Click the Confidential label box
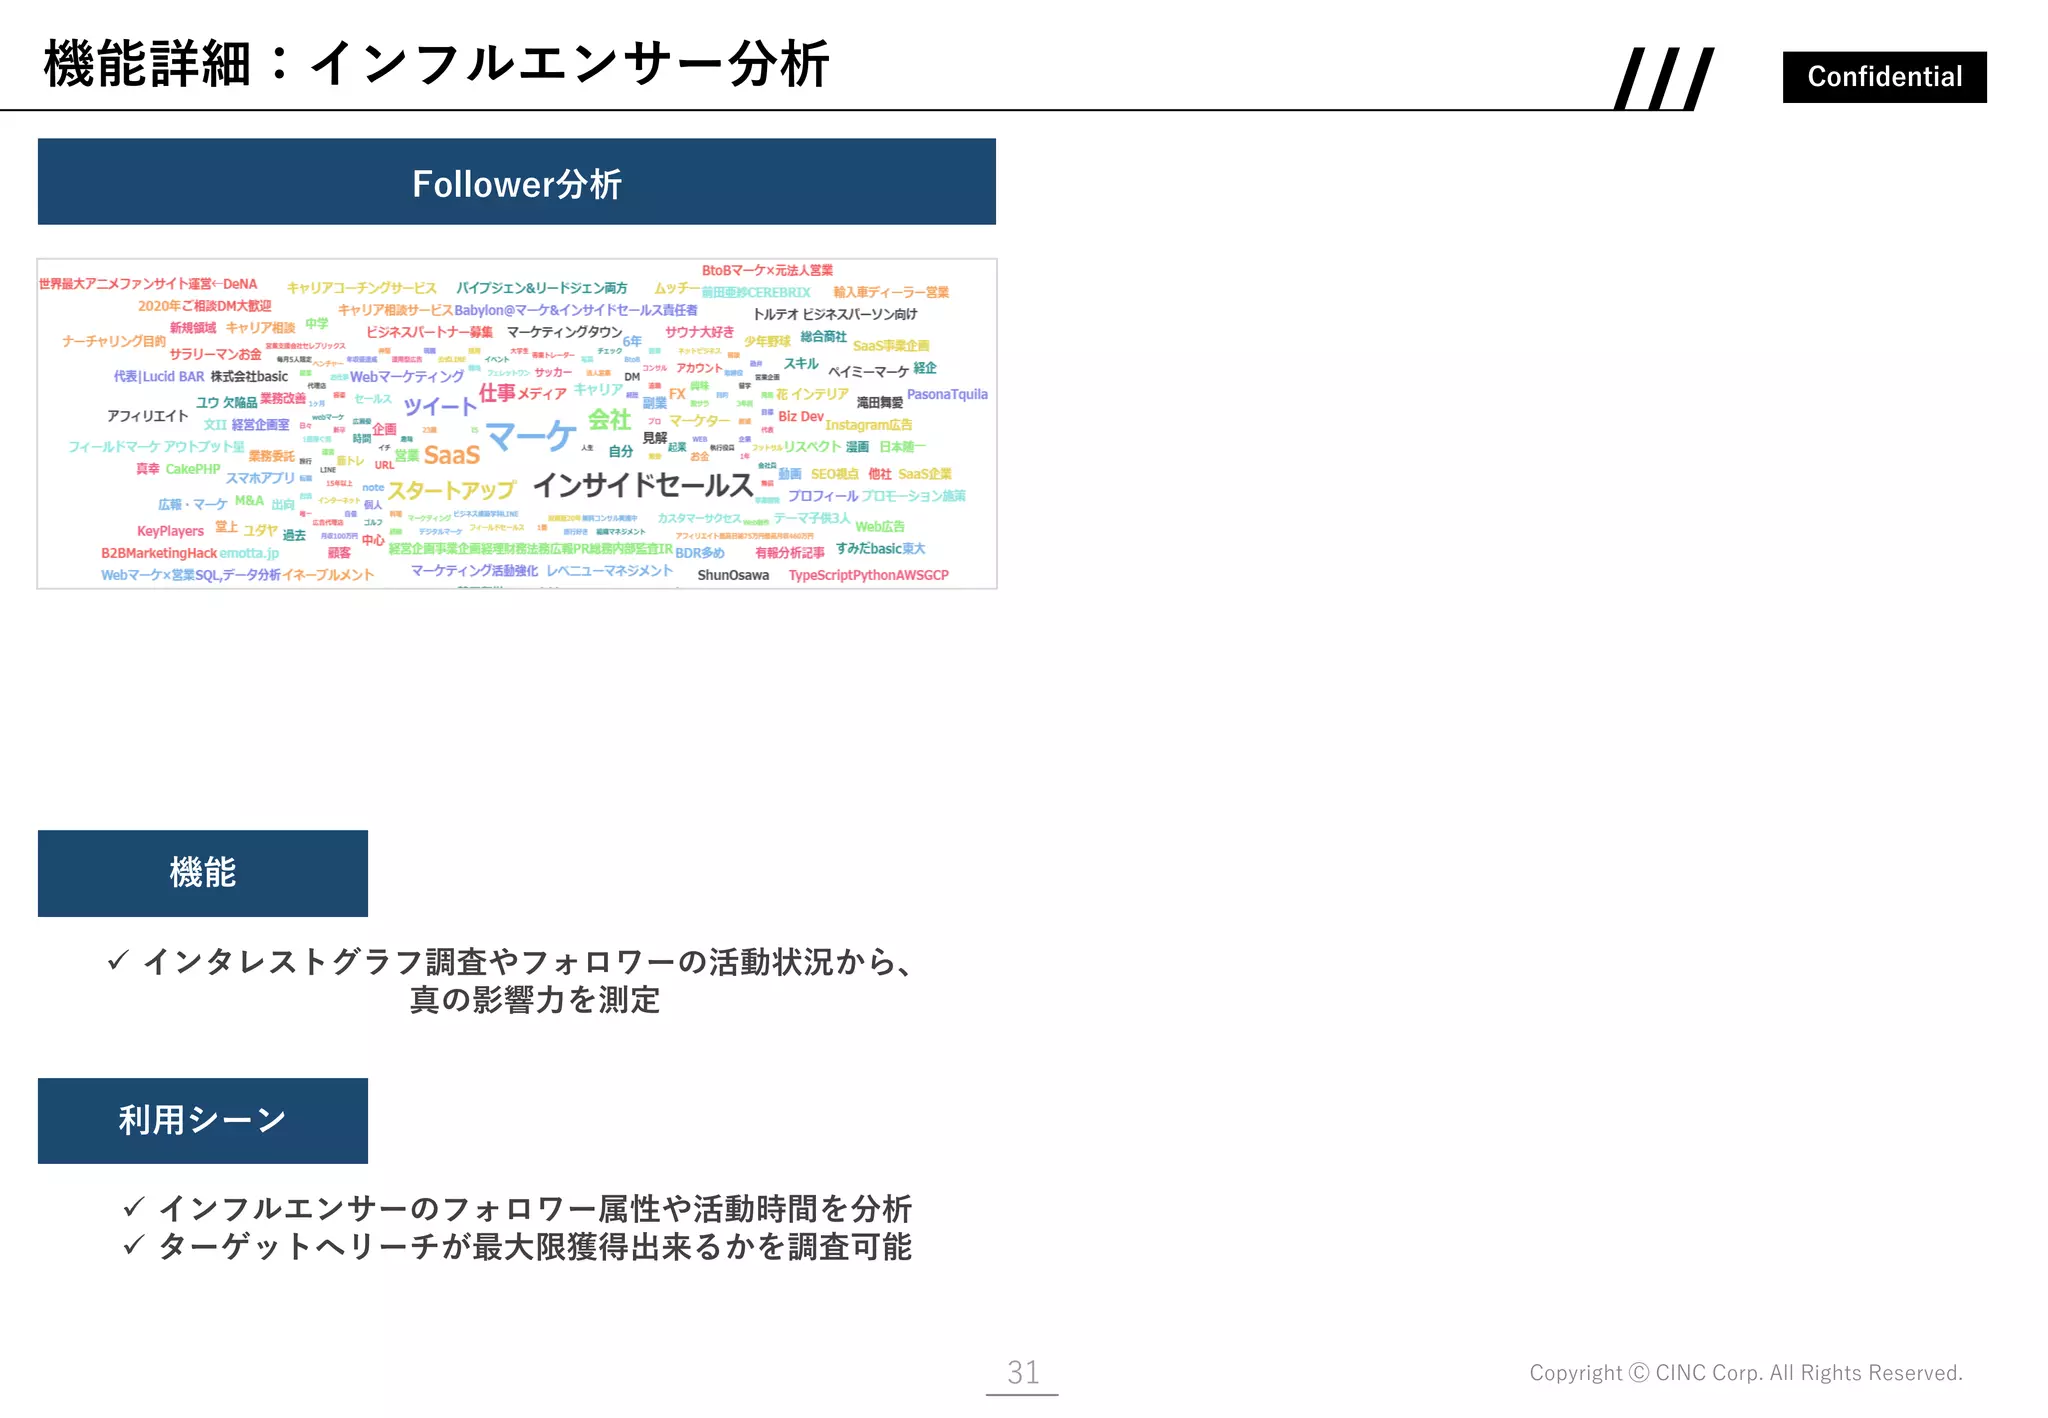The image size is (2048, 1418). 1884,77
